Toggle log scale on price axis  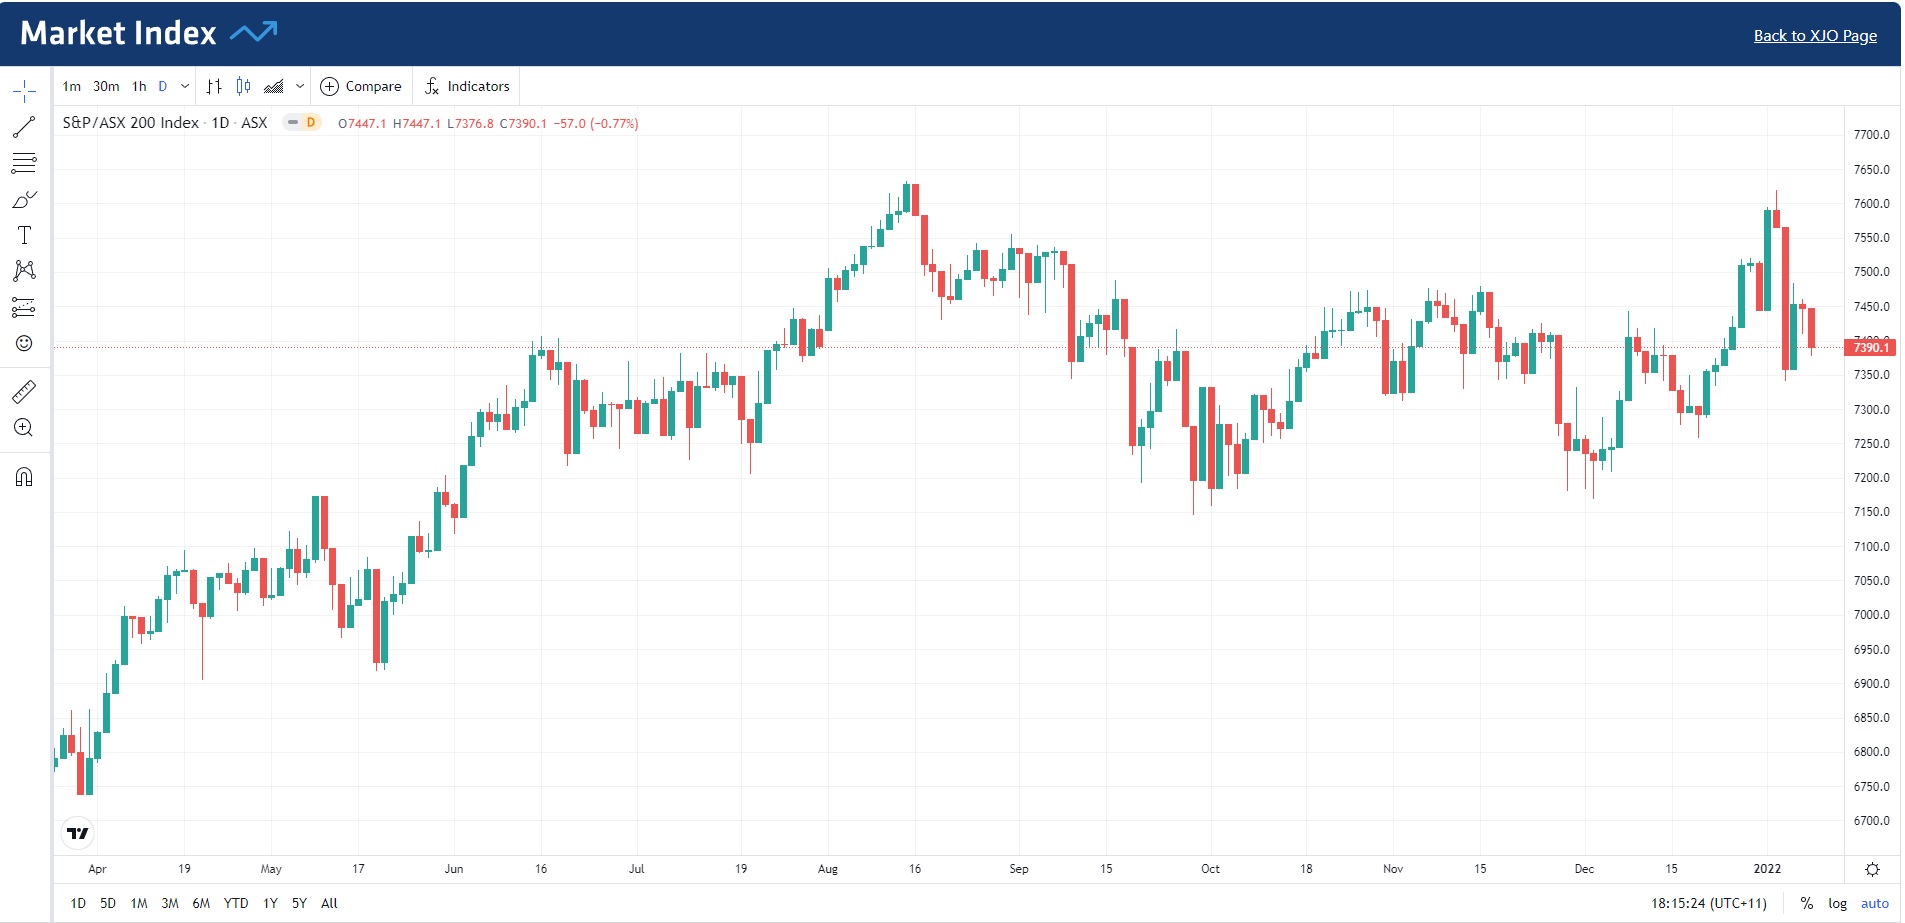click(1837, 903)
